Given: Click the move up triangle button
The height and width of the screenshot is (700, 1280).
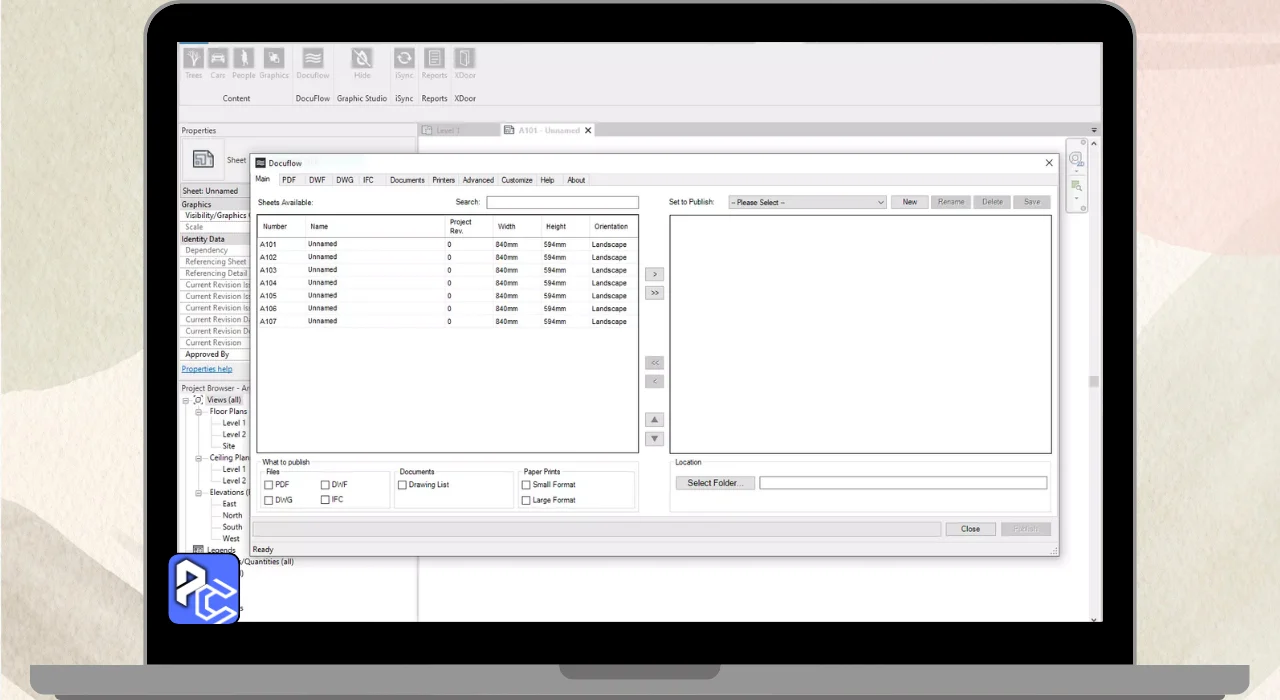Looking at the screenshot, I should 655,420.
